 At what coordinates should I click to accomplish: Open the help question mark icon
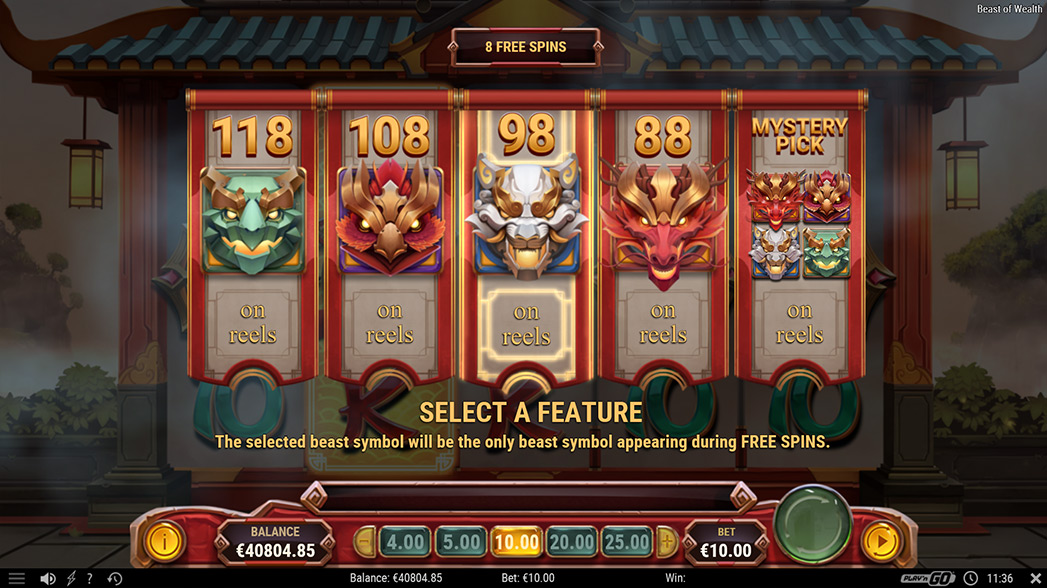click(89, 579)
